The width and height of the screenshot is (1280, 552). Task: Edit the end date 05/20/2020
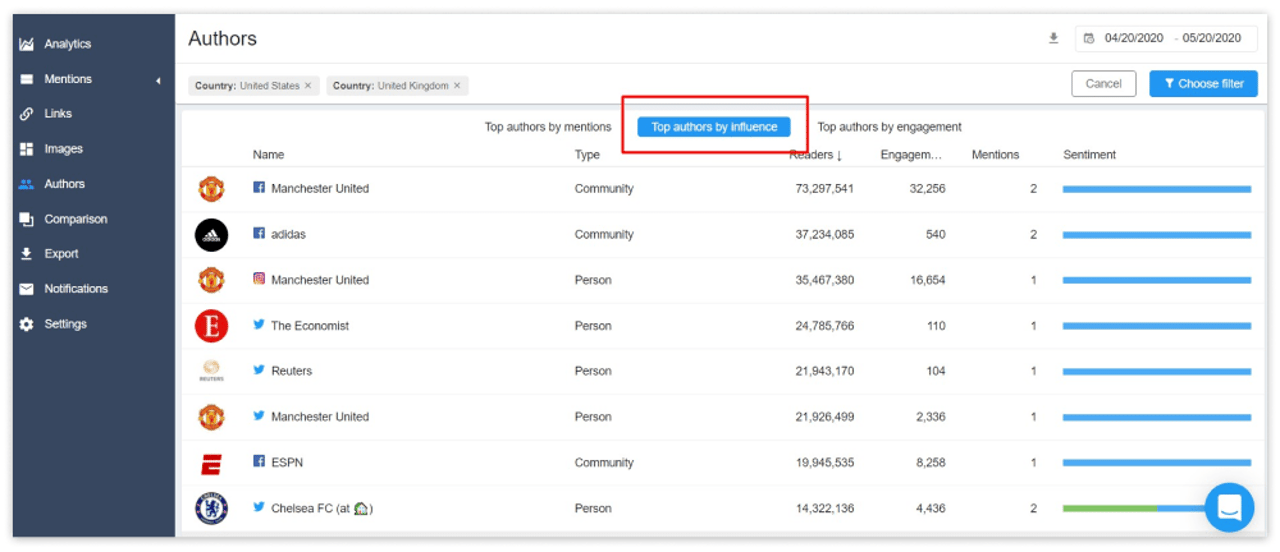(1211, 38)
